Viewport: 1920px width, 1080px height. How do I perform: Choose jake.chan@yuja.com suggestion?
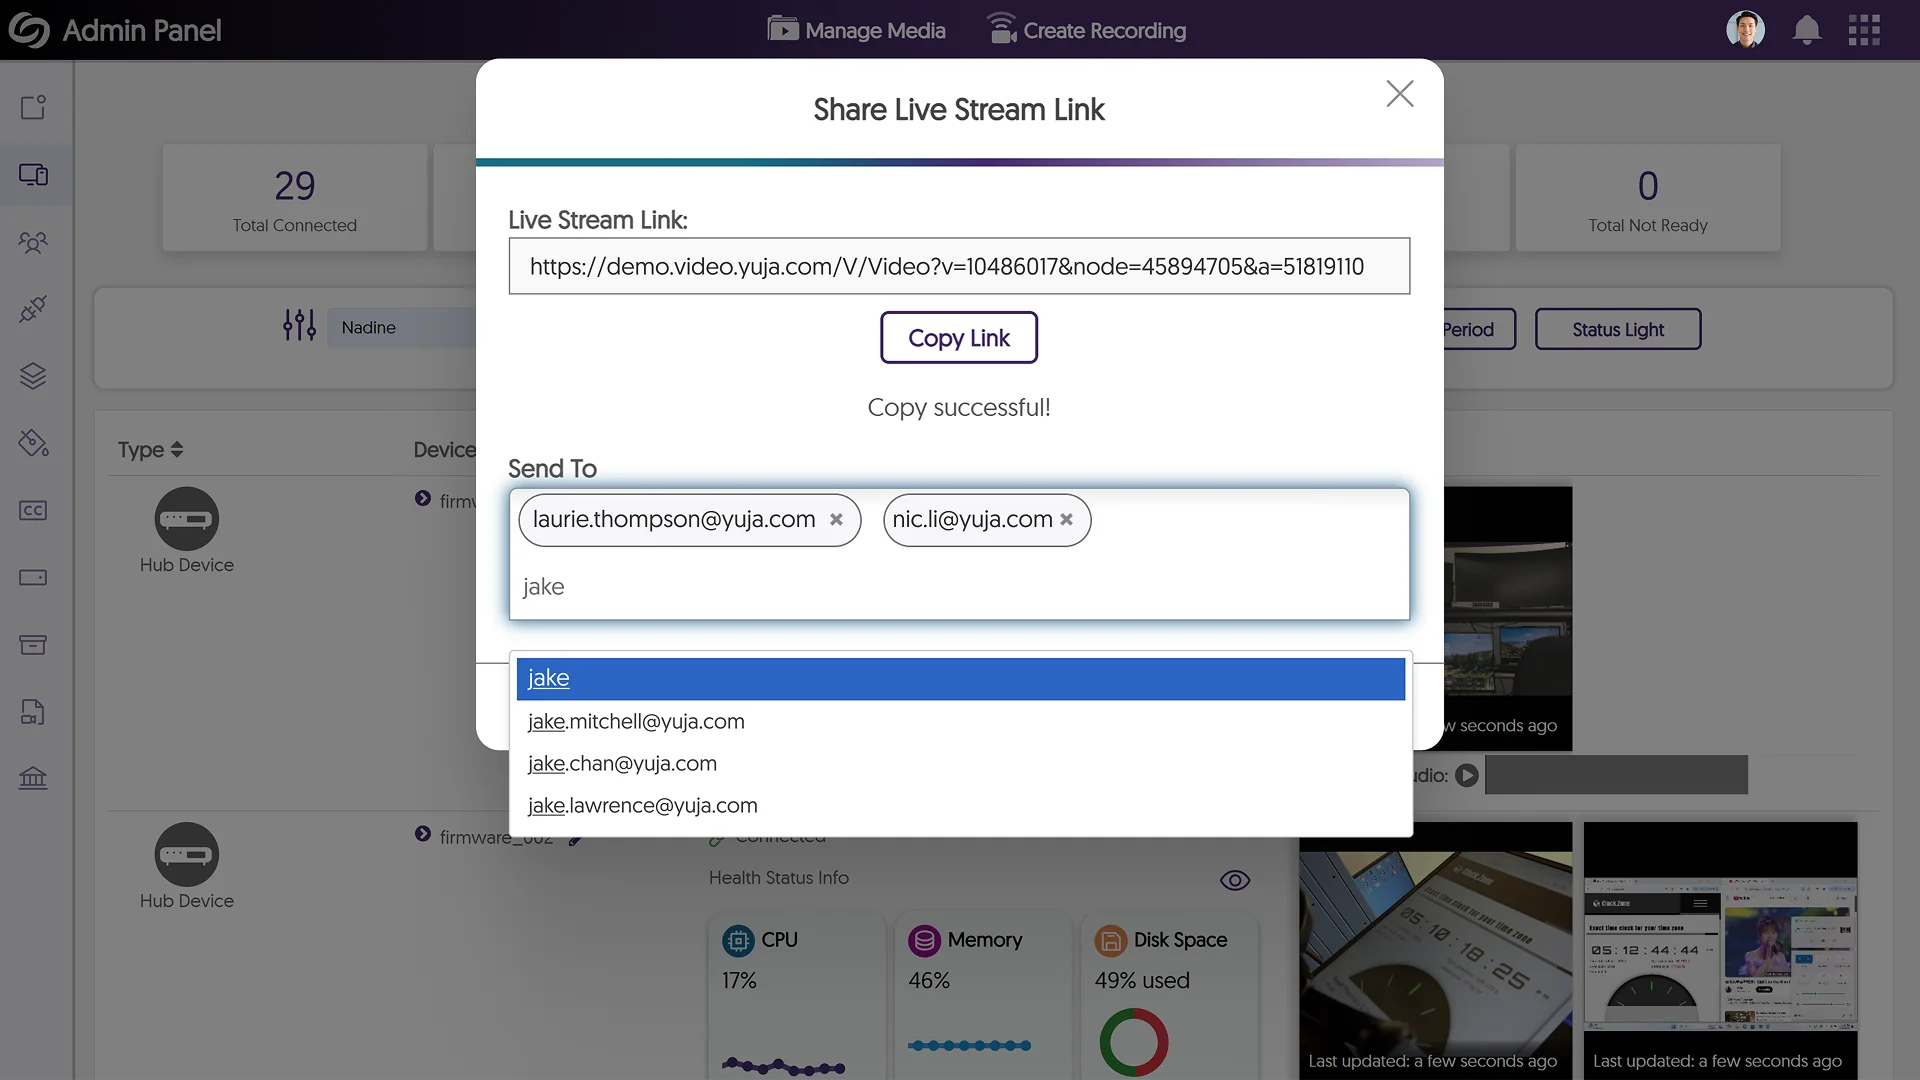click(x=622, y=763)
